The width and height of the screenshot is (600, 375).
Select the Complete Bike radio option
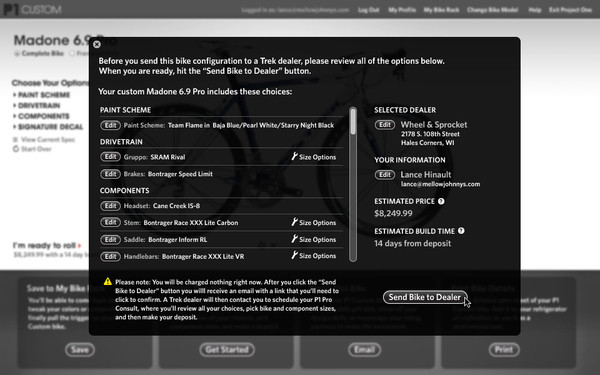tap(16, 54)
